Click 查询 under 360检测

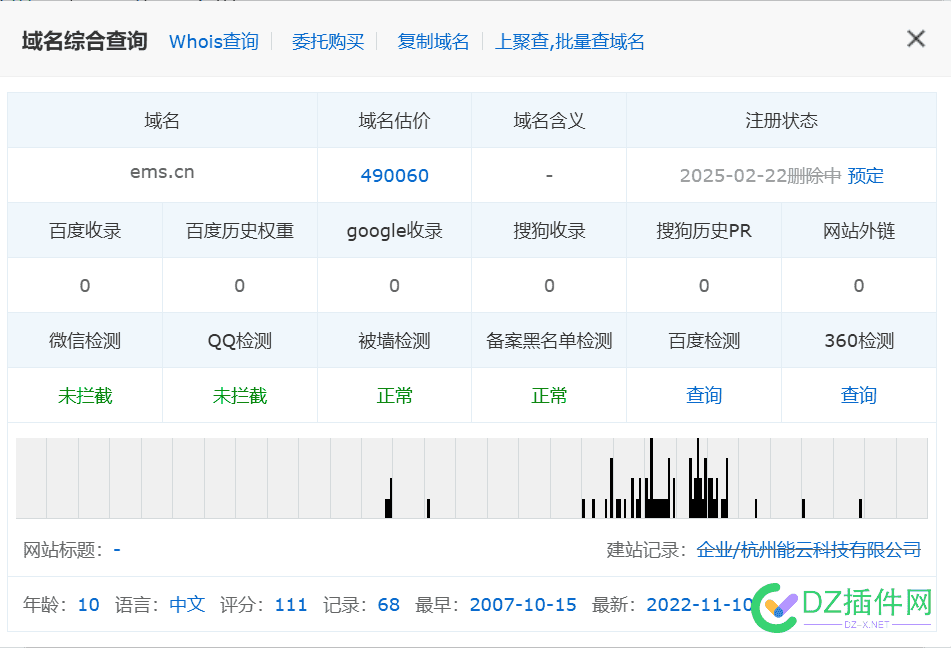click(x=859, y=395)
